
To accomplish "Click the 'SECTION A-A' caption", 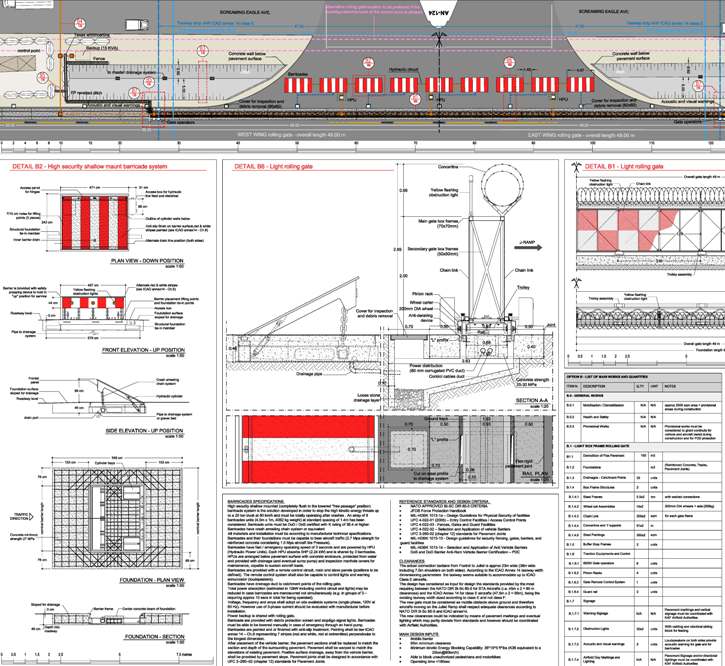I will coord(532,400).
